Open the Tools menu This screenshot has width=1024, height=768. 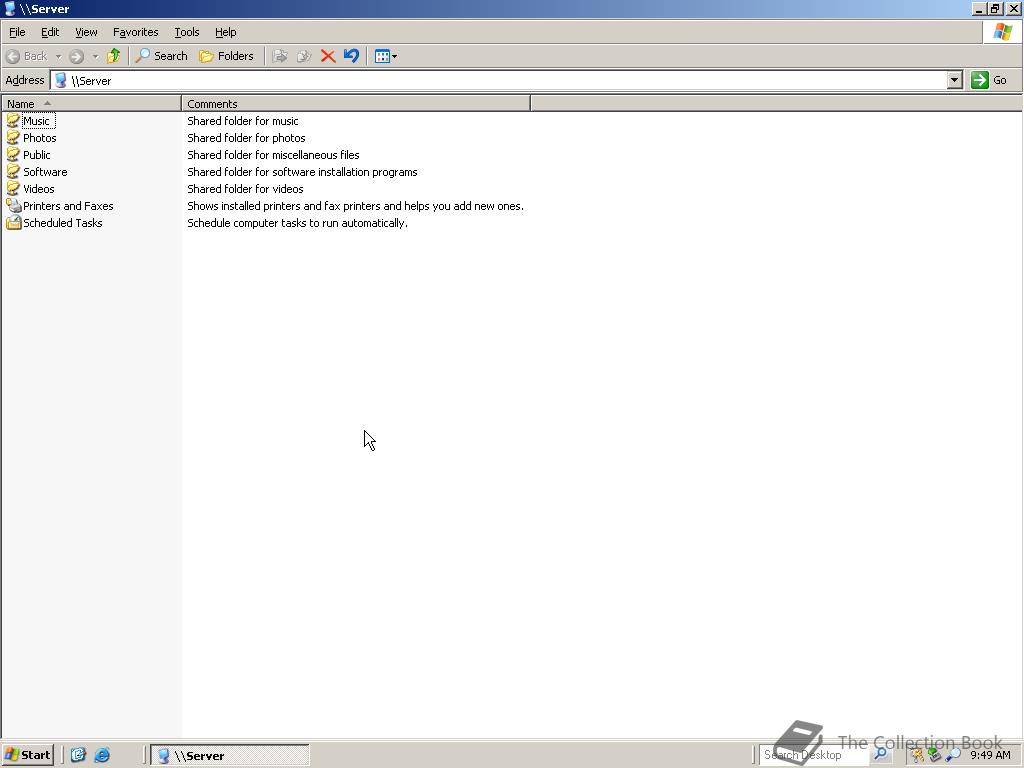click(x=187, y=32)
